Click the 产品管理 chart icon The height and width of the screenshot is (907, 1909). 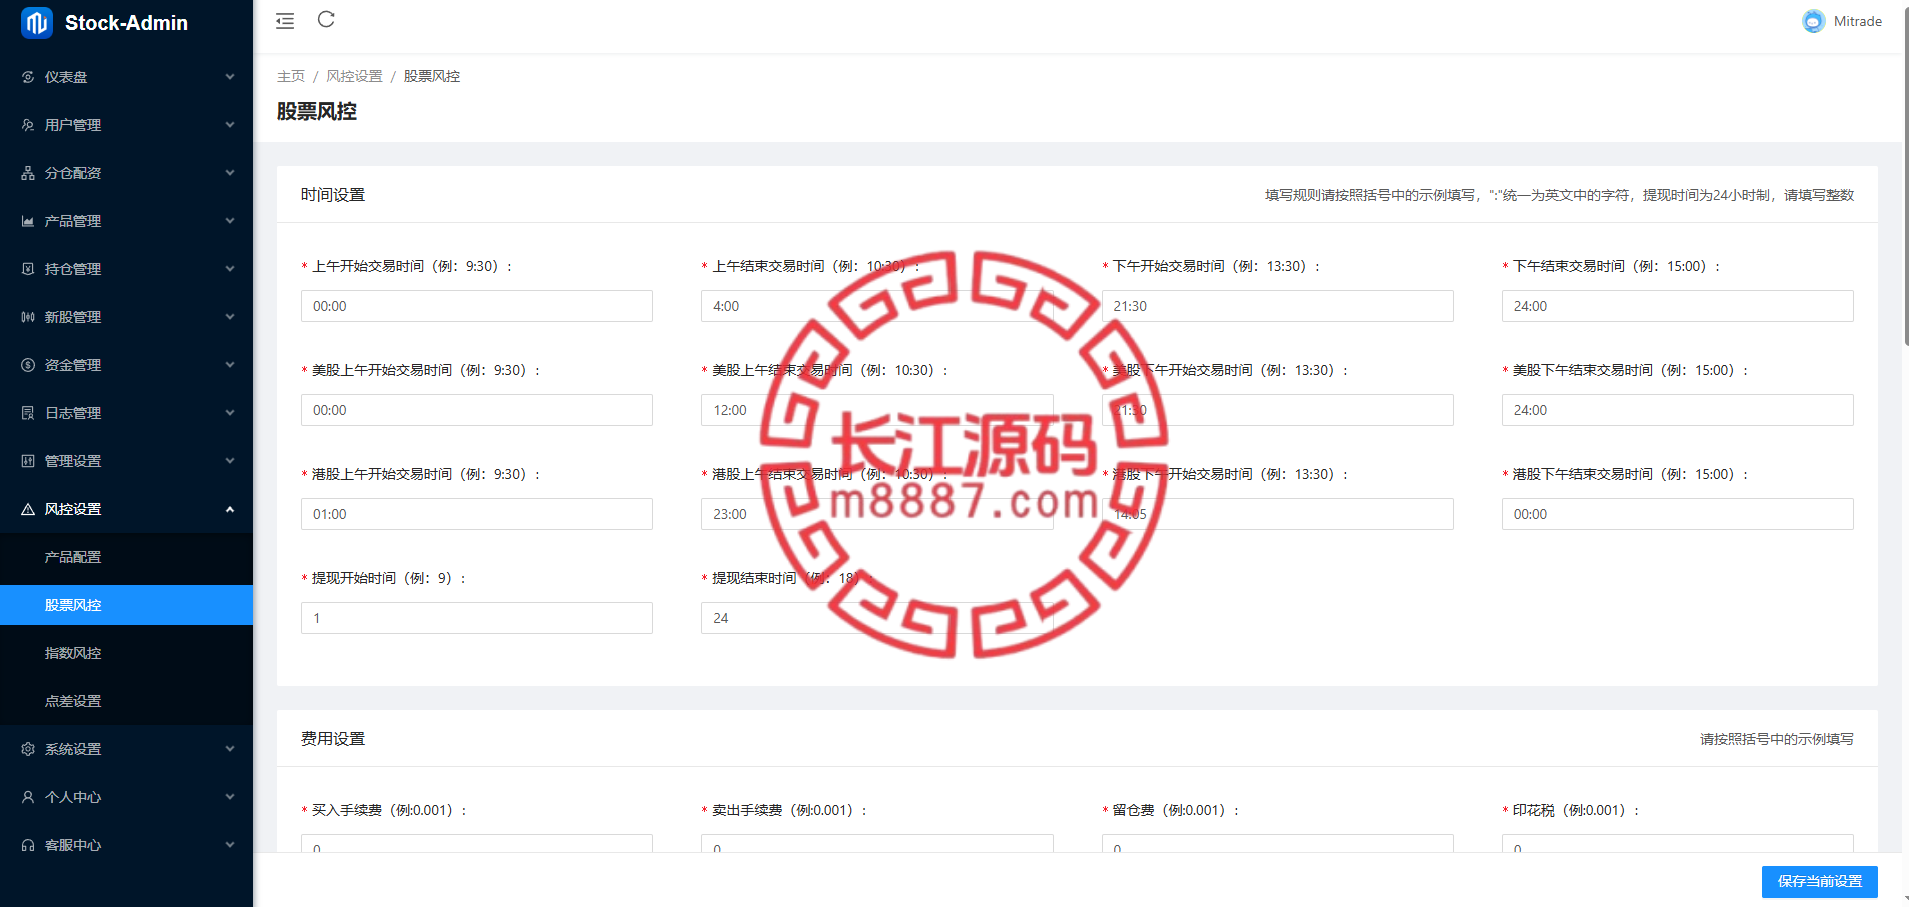click(x=28, y=221)
